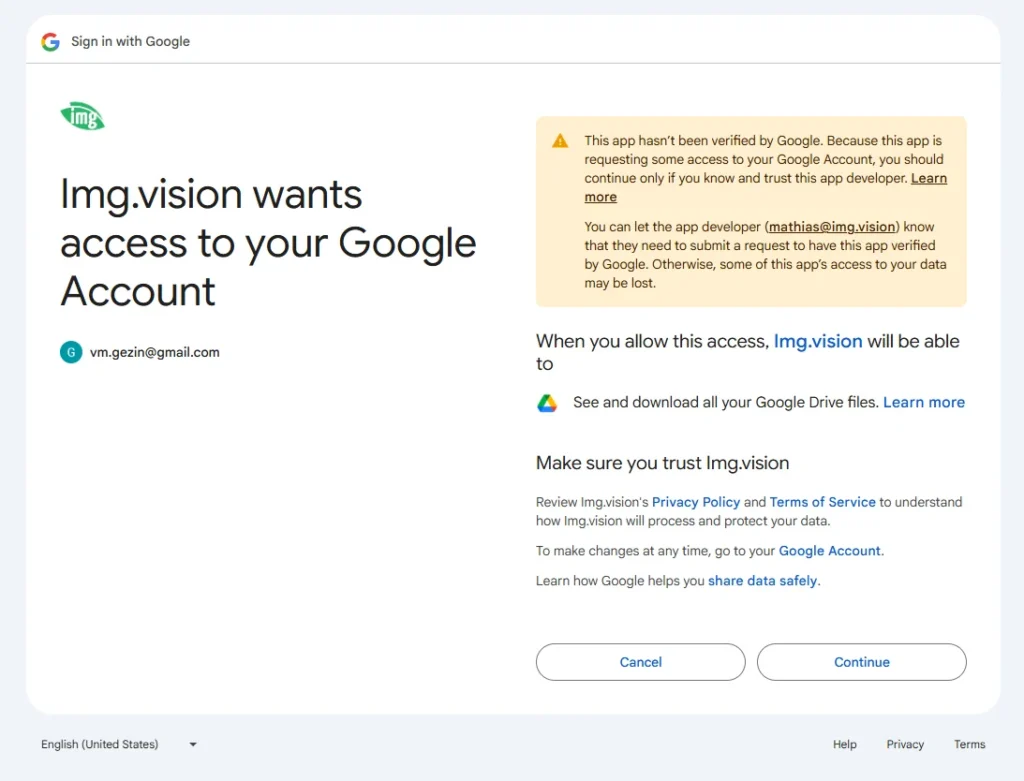Click the Img.vision wants access heading
This screenshot has width=1024, height=781.
[268, 242]
